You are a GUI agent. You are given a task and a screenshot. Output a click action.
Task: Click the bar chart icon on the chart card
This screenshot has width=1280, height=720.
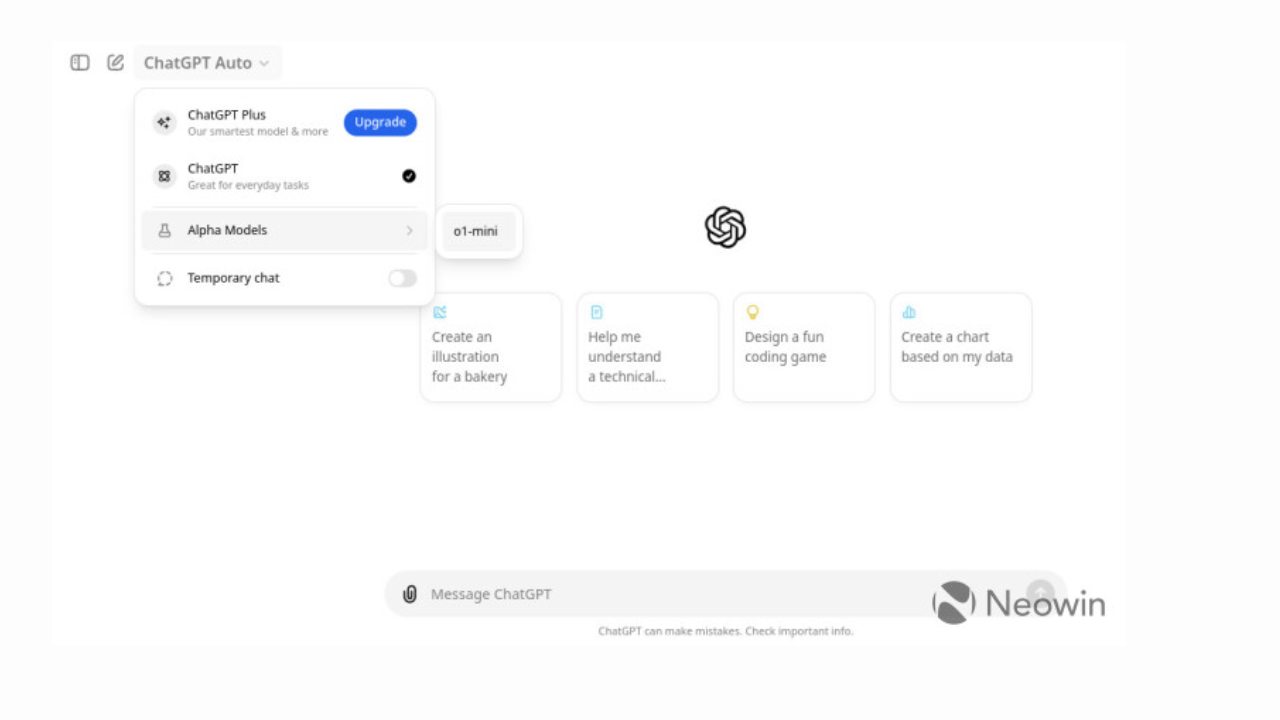[x=909, y=312]
